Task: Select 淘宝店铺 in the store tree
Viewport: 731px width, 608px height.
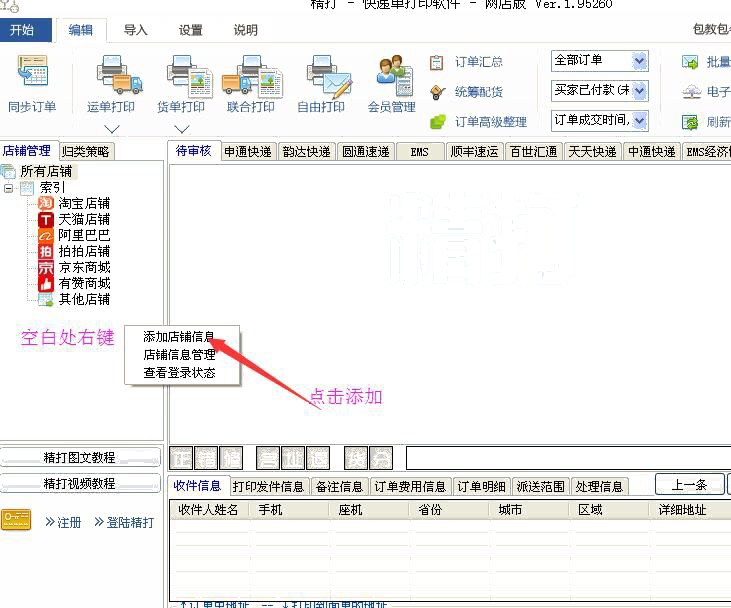Action: tap(83, 203)
